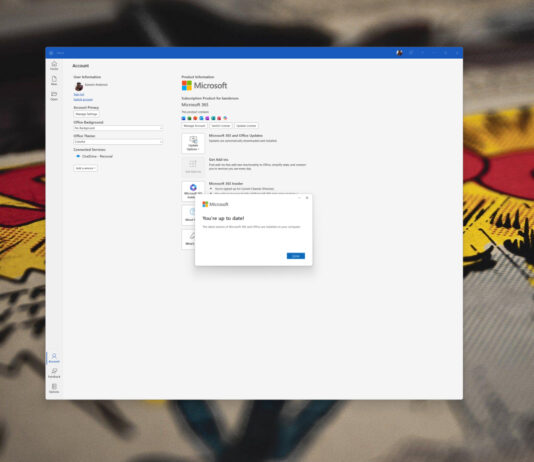The image size is (534, 462).
Task: Expand the Office Background dropdown
Action: pyautogui.click(x=118, y=128)
